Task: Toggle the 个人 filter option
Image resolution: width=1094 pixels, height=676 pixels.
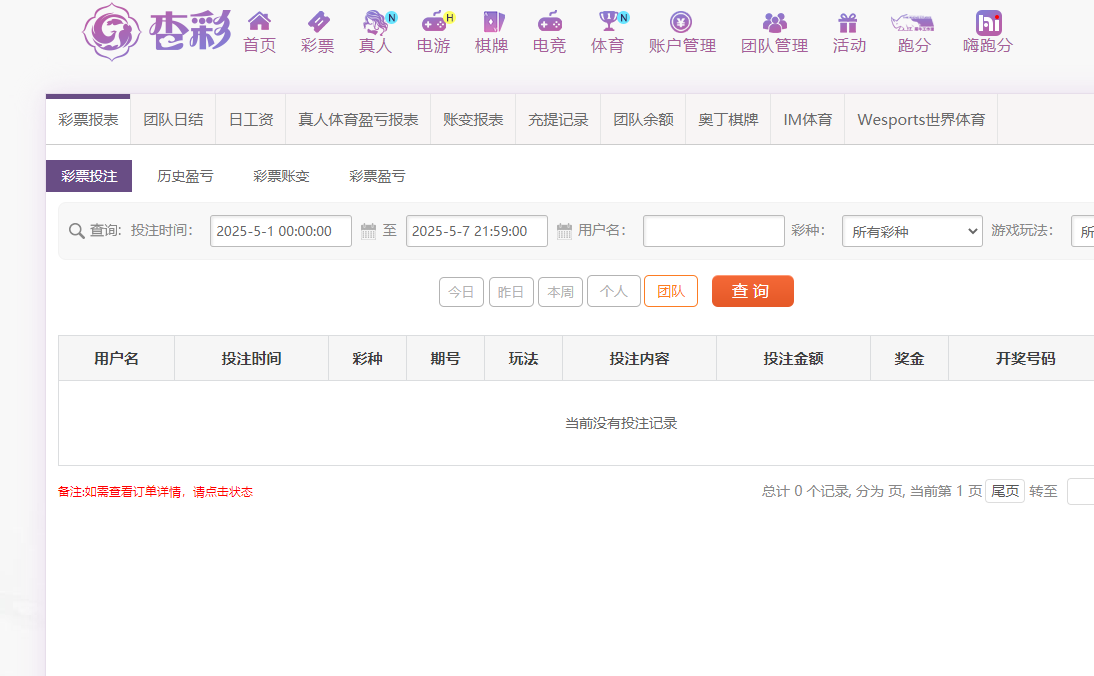Action: (x=613, y=291)
